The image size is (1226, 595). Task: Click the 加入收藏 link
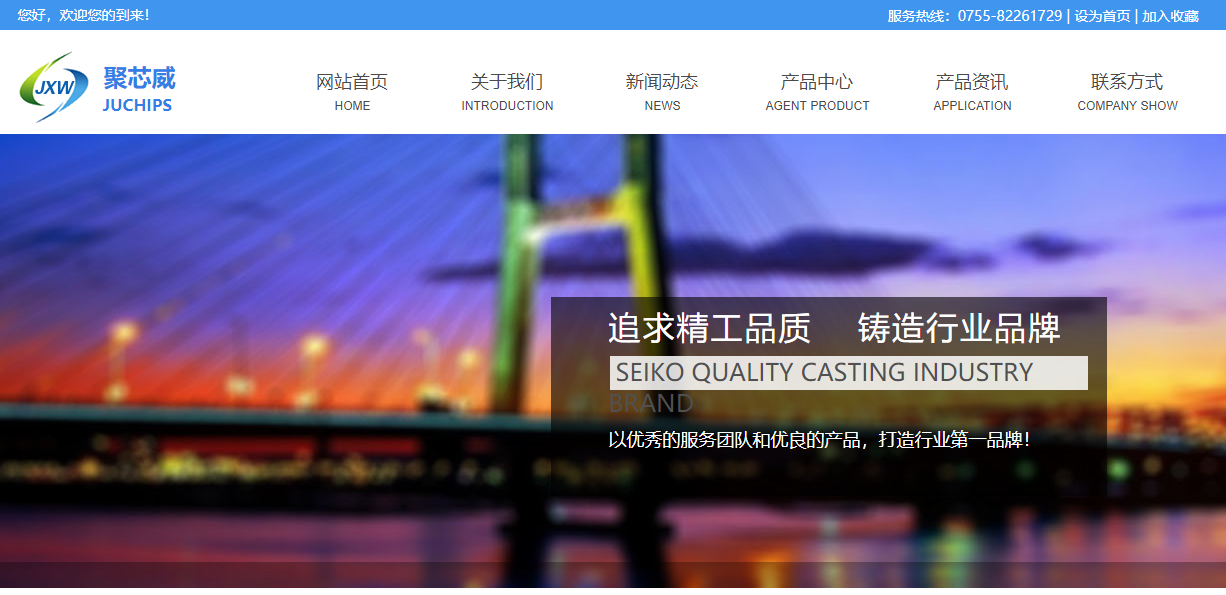click(x=1170, y=16)
